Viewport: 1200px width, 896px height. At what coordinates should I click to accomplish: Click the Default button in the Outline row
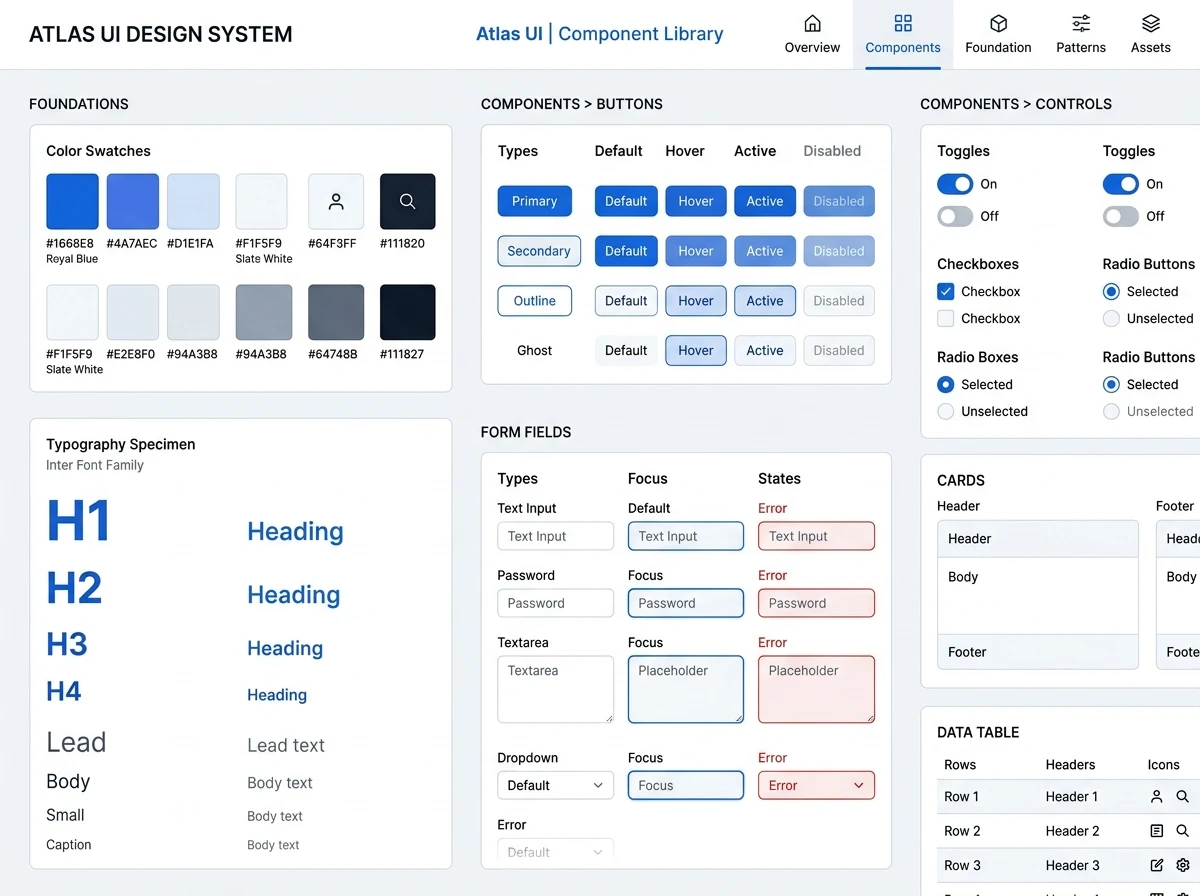coord(626,301)
